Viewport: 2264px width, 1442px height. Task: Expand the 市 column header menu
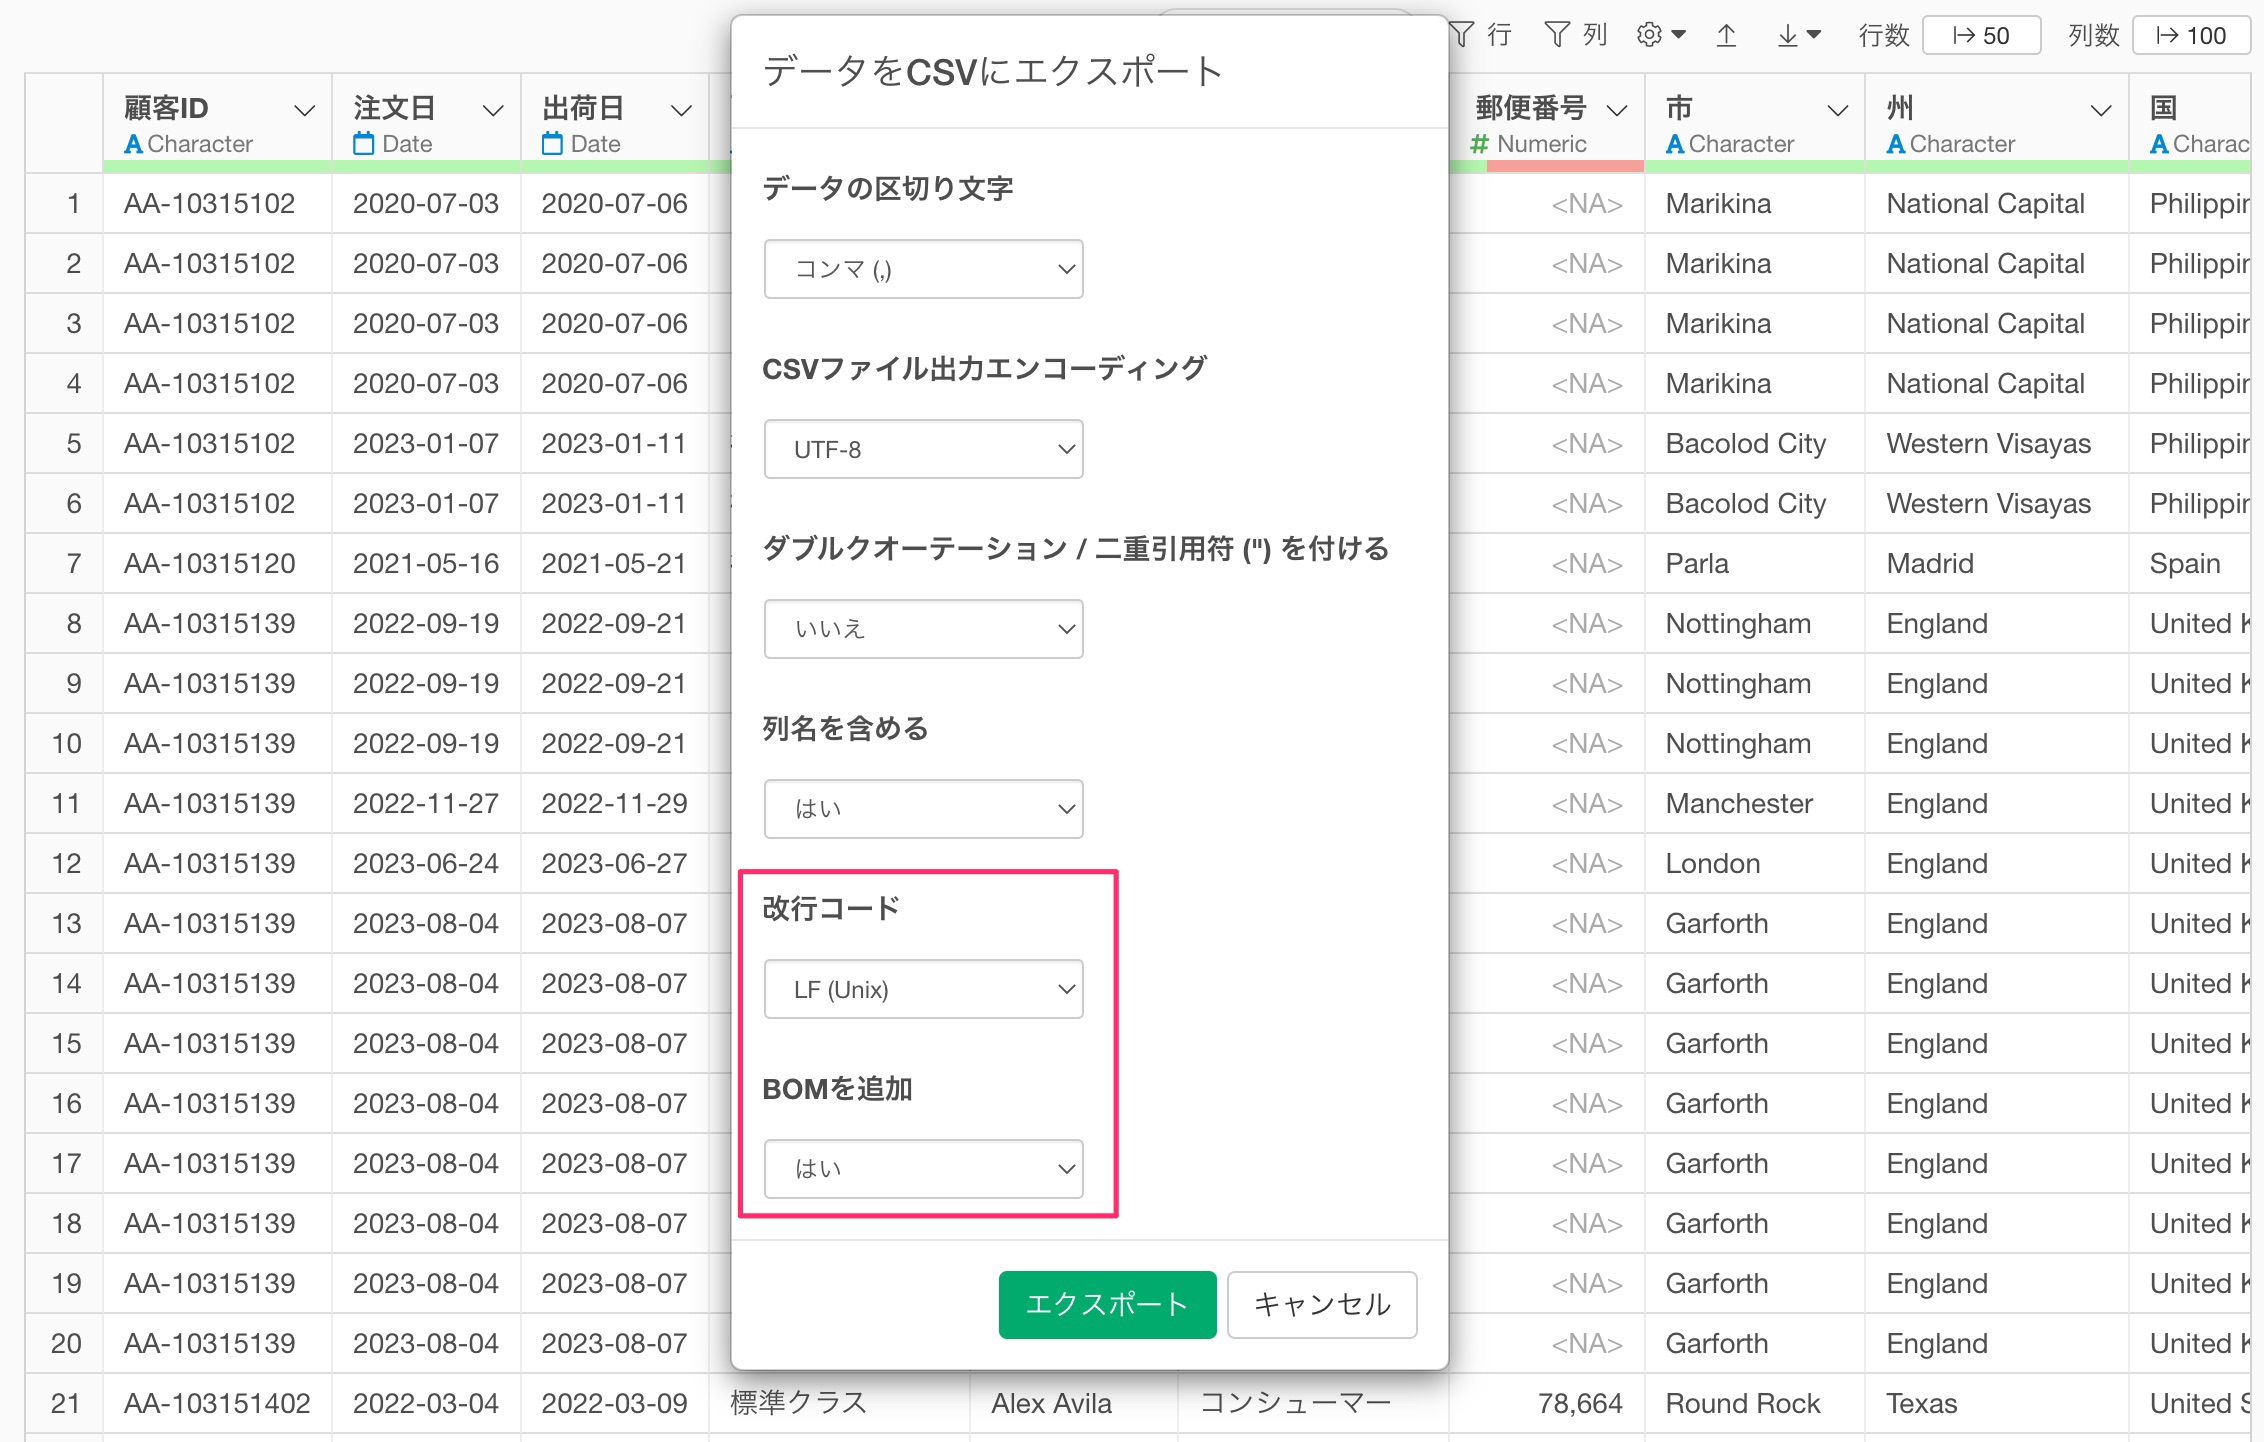(1836, 110)
